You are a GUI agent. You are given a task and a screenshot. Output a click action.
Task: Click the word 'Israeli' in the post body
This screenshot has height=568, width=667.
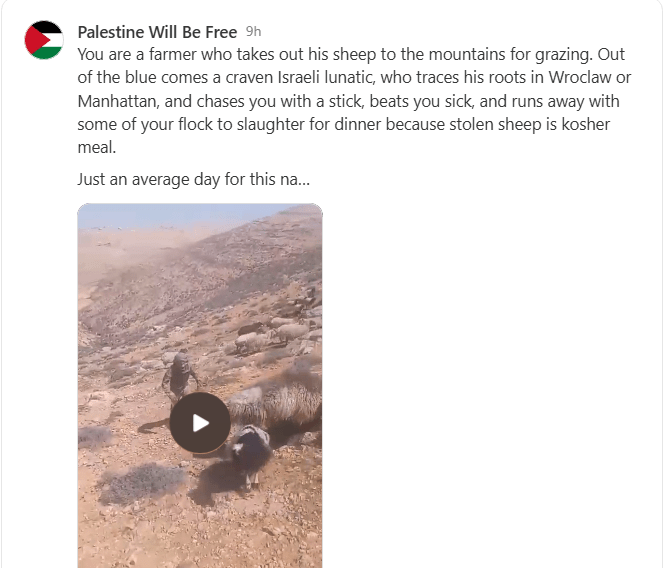tap(299, 77)
